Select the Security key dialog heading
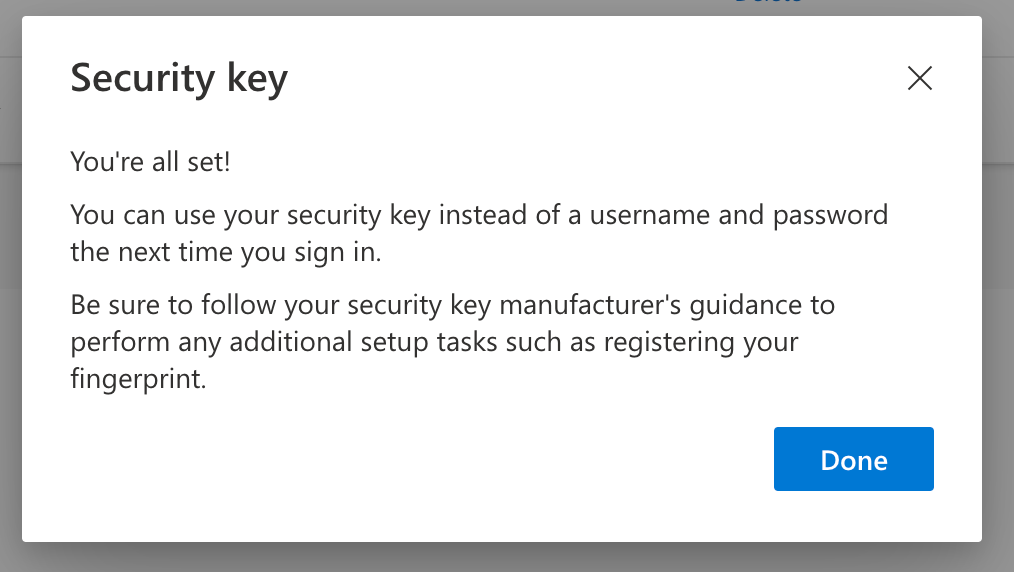Screen dimensions: 1014x572 (x=179, y=79)
